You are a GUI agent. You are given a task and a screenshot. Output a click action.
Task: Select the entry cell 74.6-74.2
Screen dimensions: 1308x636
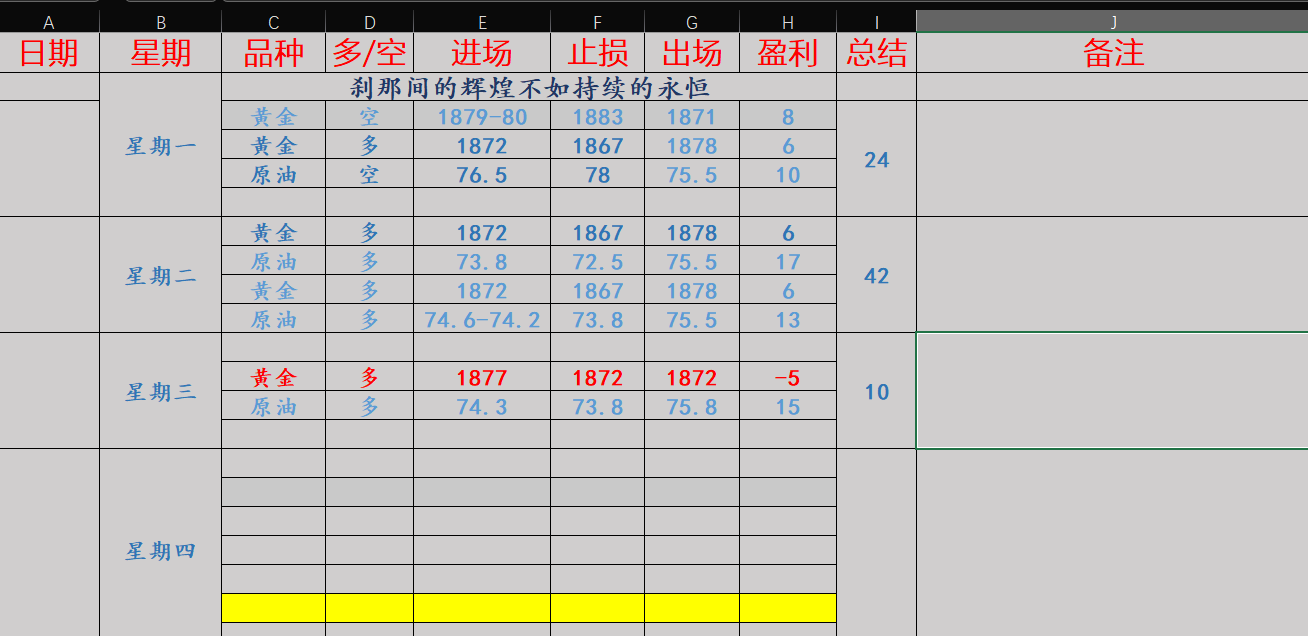[x=482, y=320]
